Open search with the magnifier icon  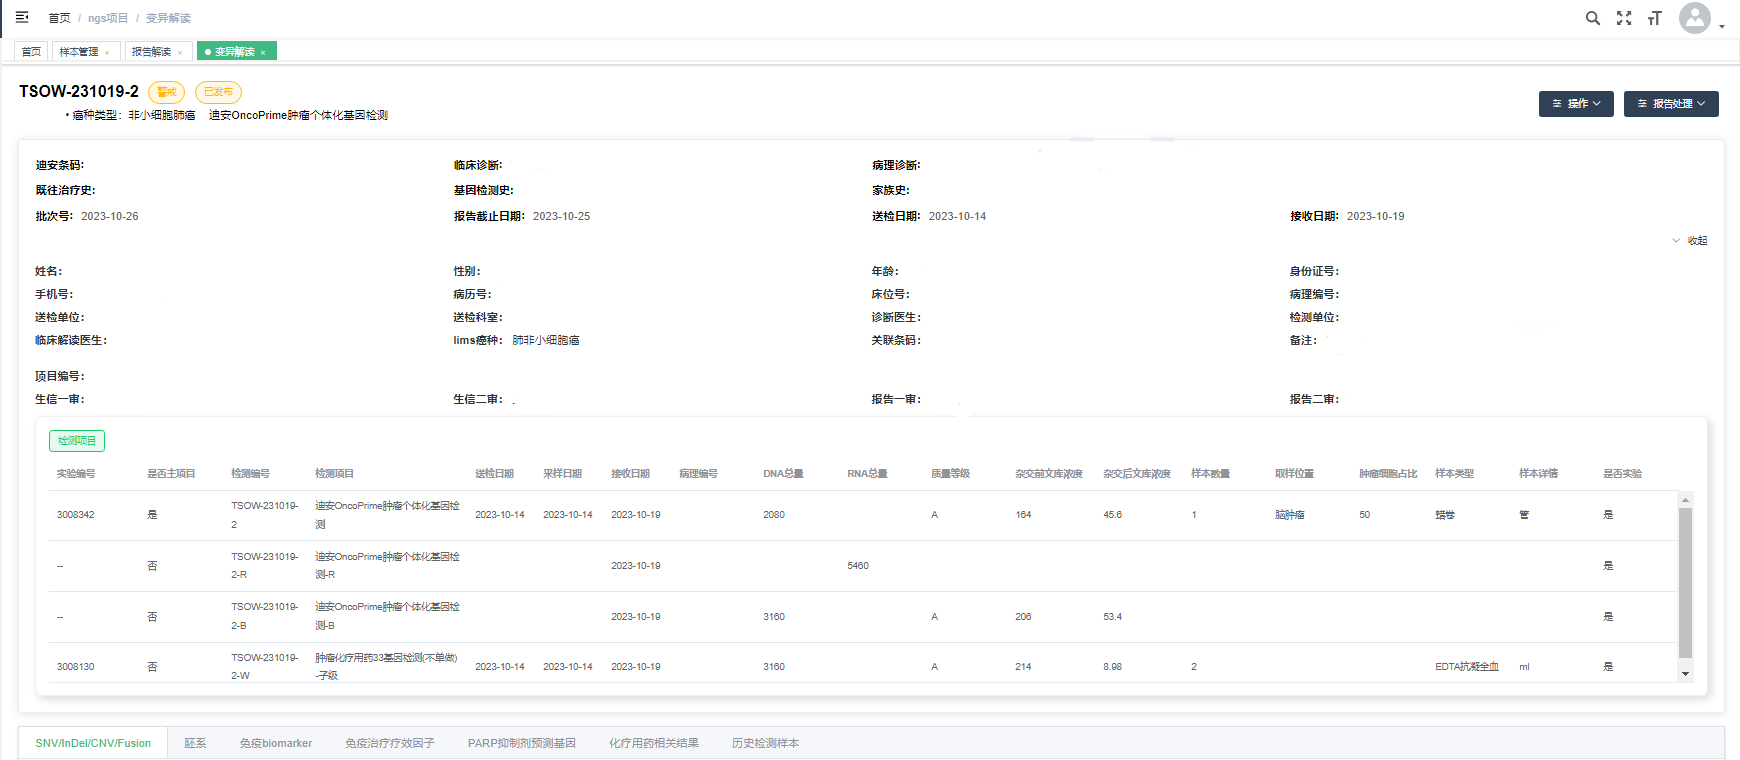[x=1593, y=18]
